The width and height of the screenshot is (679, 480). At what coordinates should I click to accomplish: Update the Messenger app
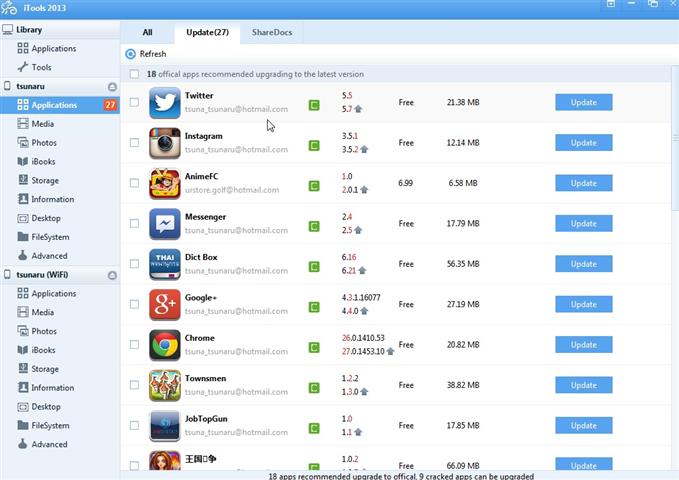coord(584,224)
